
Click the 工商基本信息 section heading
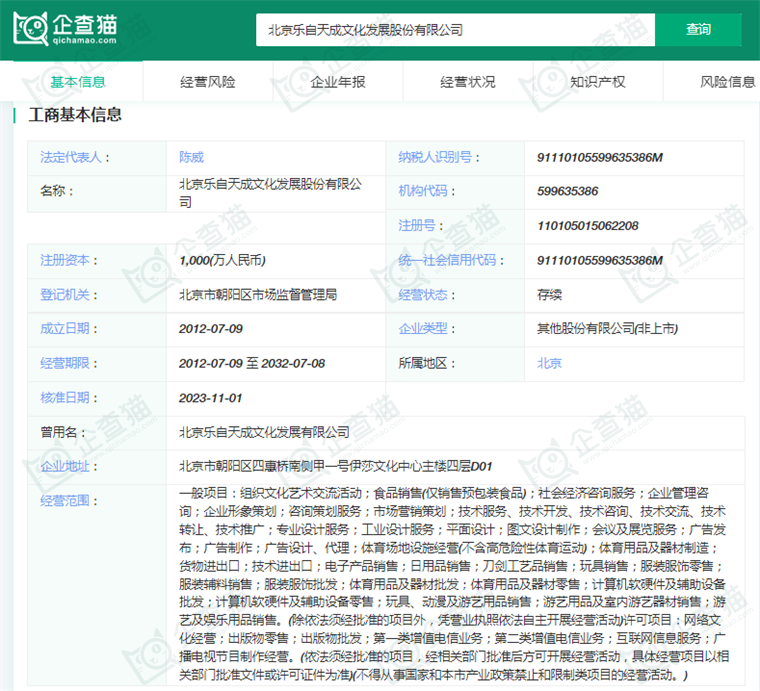click(75, 115)
